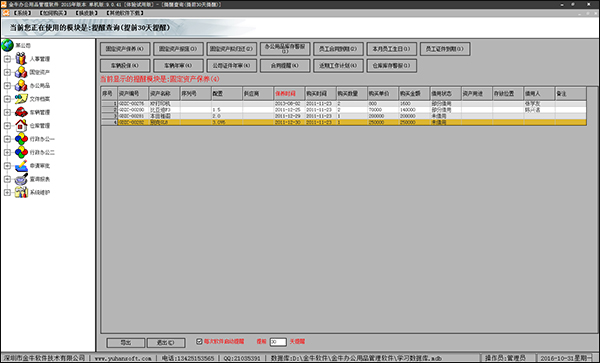Click the 购买金额 column header
Image resolution: width=600 pixels, height=363 pixels.
414,94
